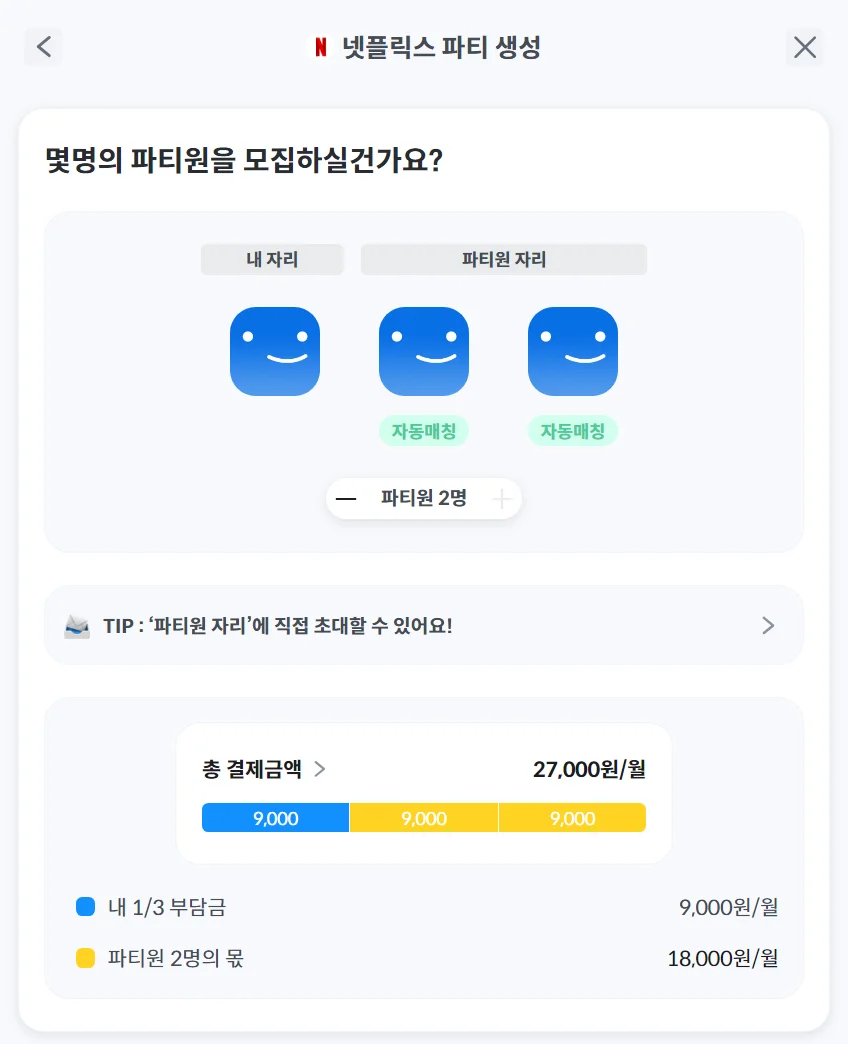Viewport: 848px width, 1044px height.
Task: Click the second 파티원 smiley avatar
Action: click(x=573, y=351)
